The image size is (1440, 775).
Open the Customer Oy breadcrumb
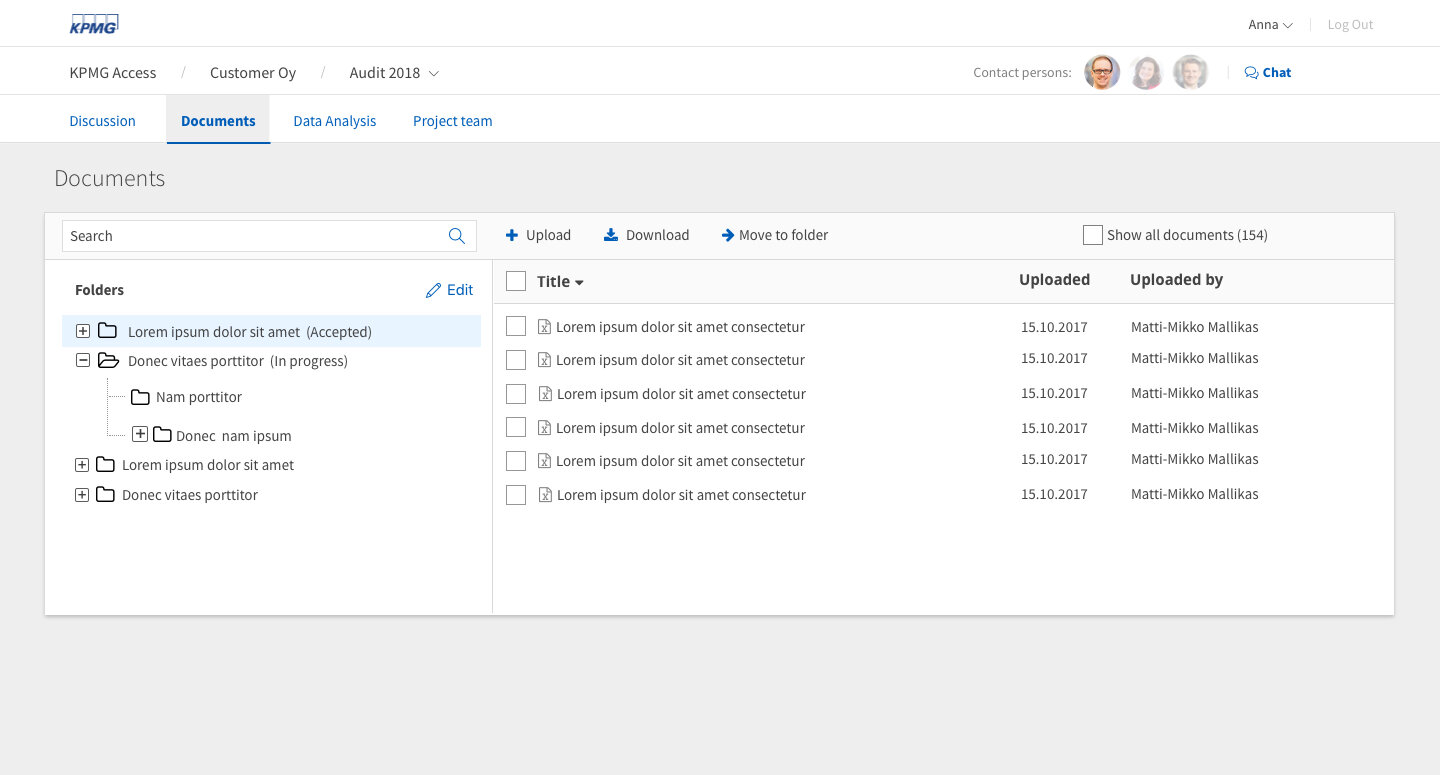point(253,72)
